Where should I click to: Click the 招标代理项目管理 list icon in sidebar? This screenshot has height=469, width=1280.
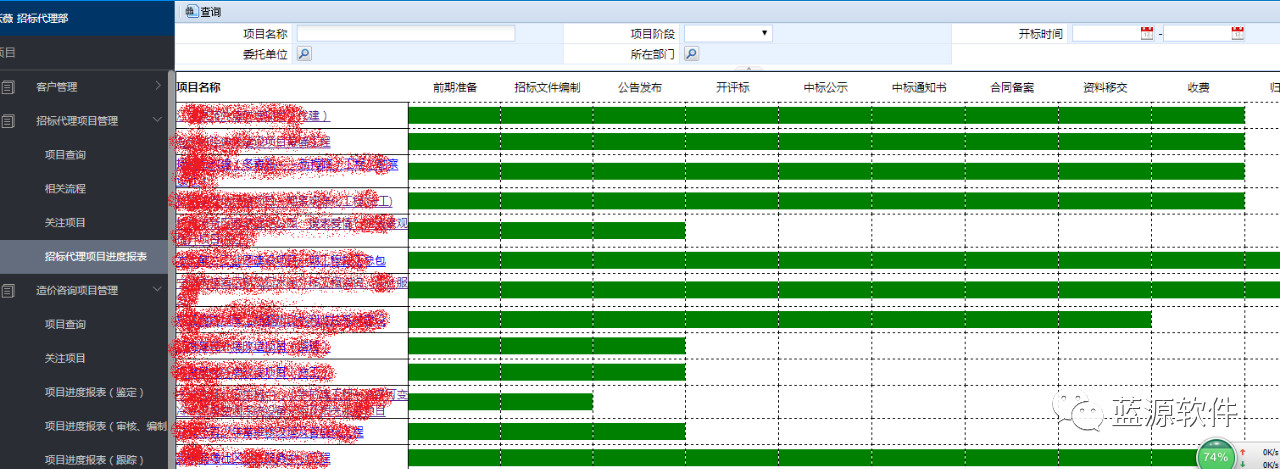[9, 121]
